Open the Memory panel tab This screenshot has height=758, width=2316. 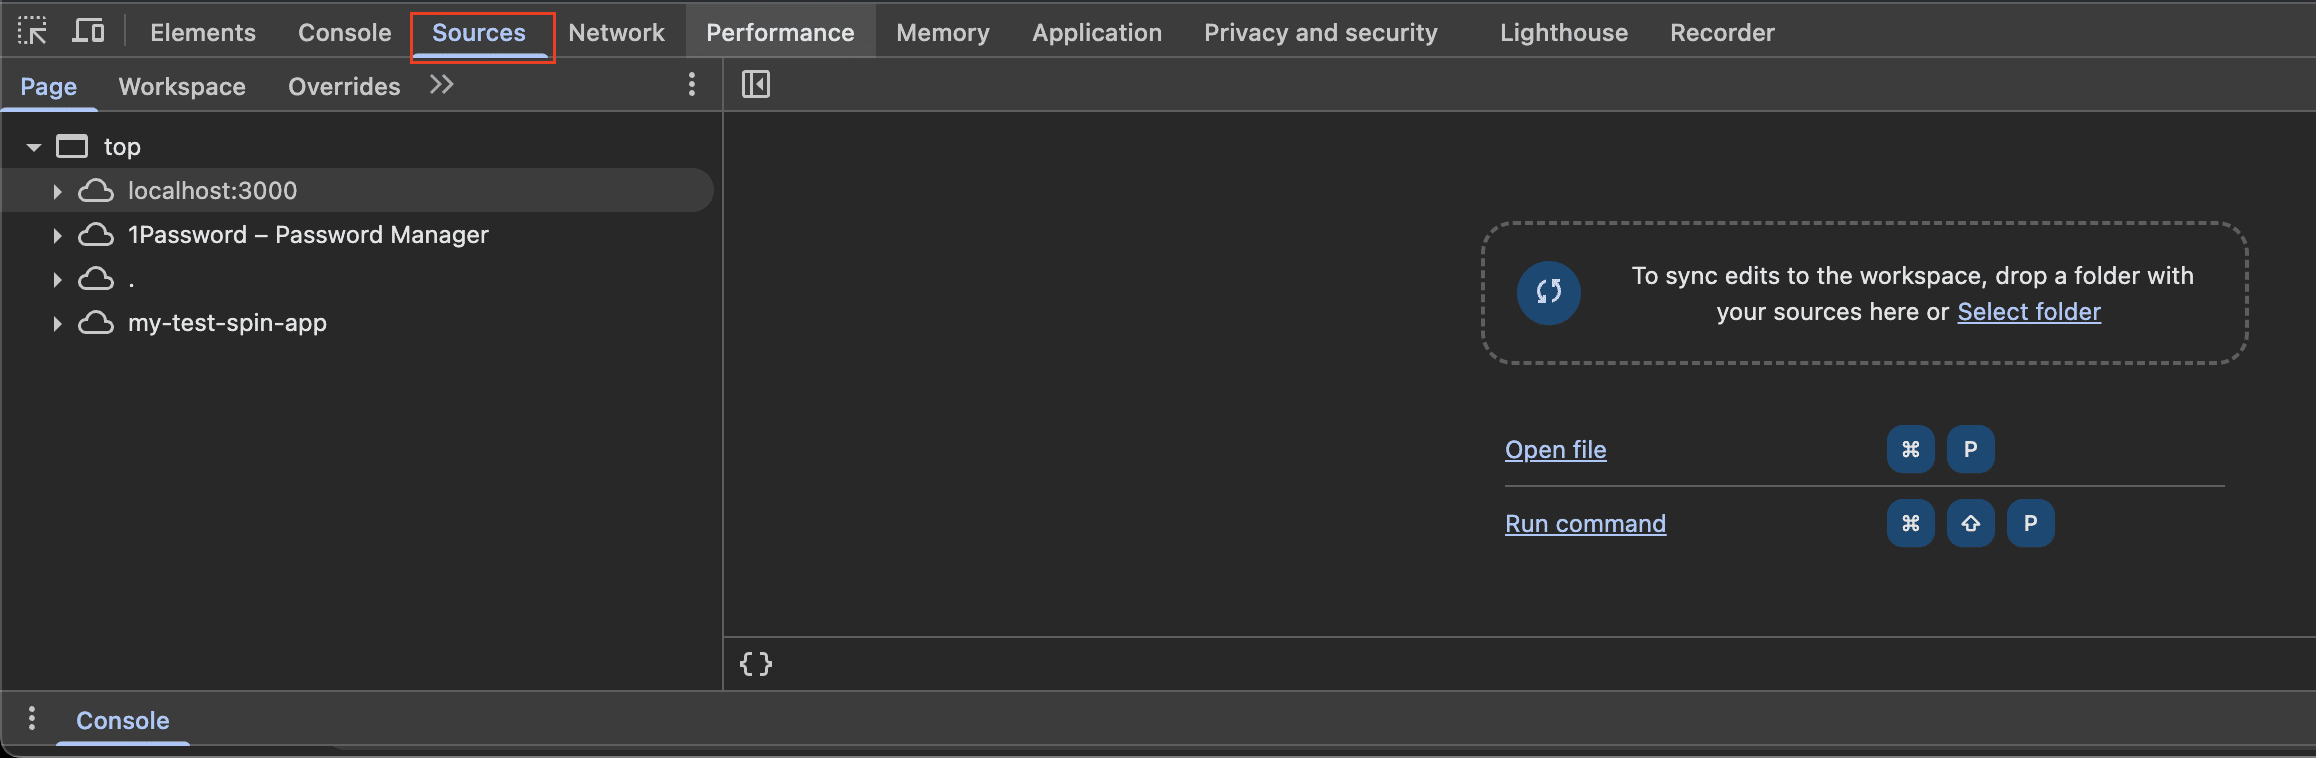point(943,33)
